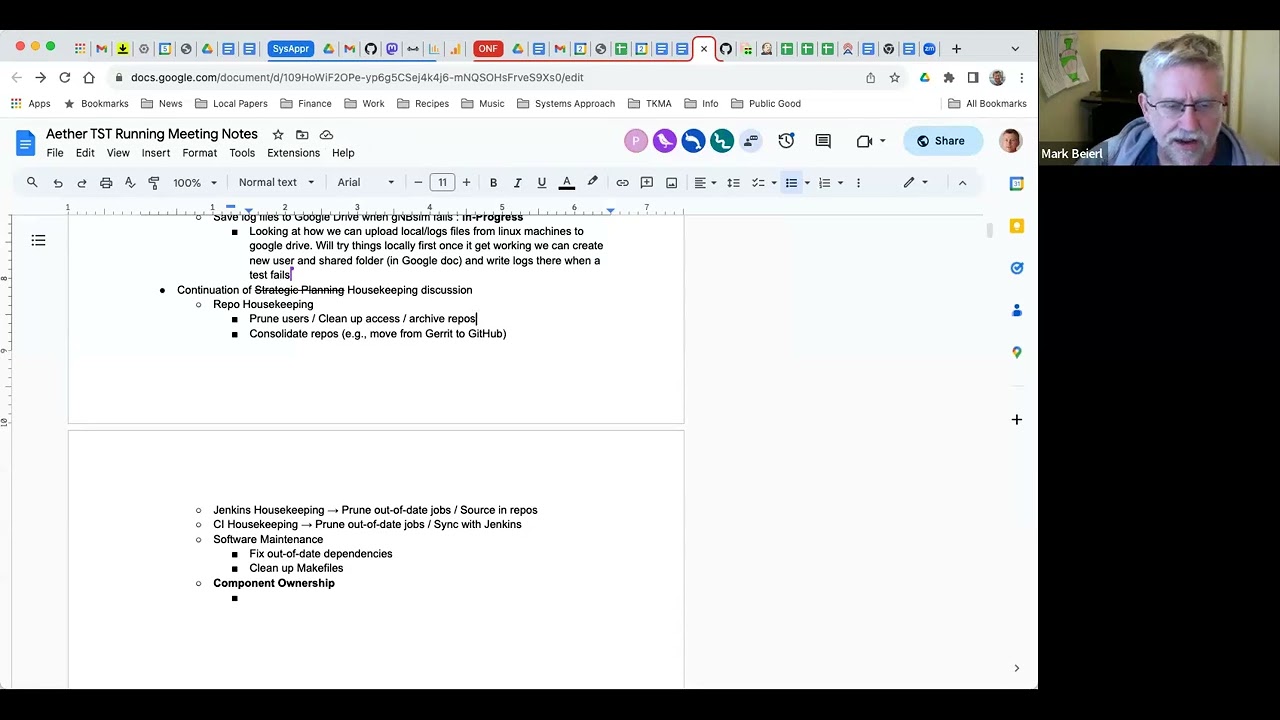Open the Edit menu
Screen dimensions: 1280x720
point(85,153)
